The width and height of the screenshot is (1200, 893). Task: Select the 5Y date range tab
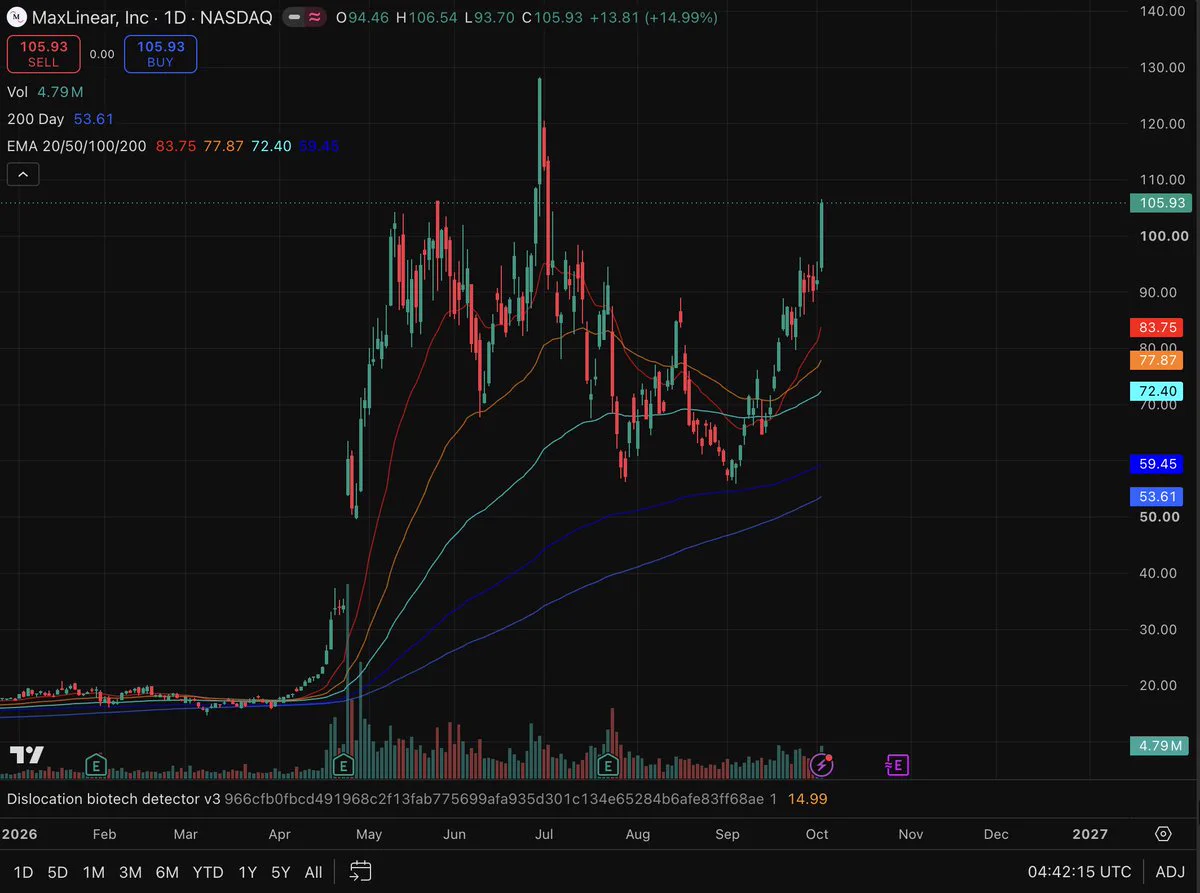[x=281, y=872]
